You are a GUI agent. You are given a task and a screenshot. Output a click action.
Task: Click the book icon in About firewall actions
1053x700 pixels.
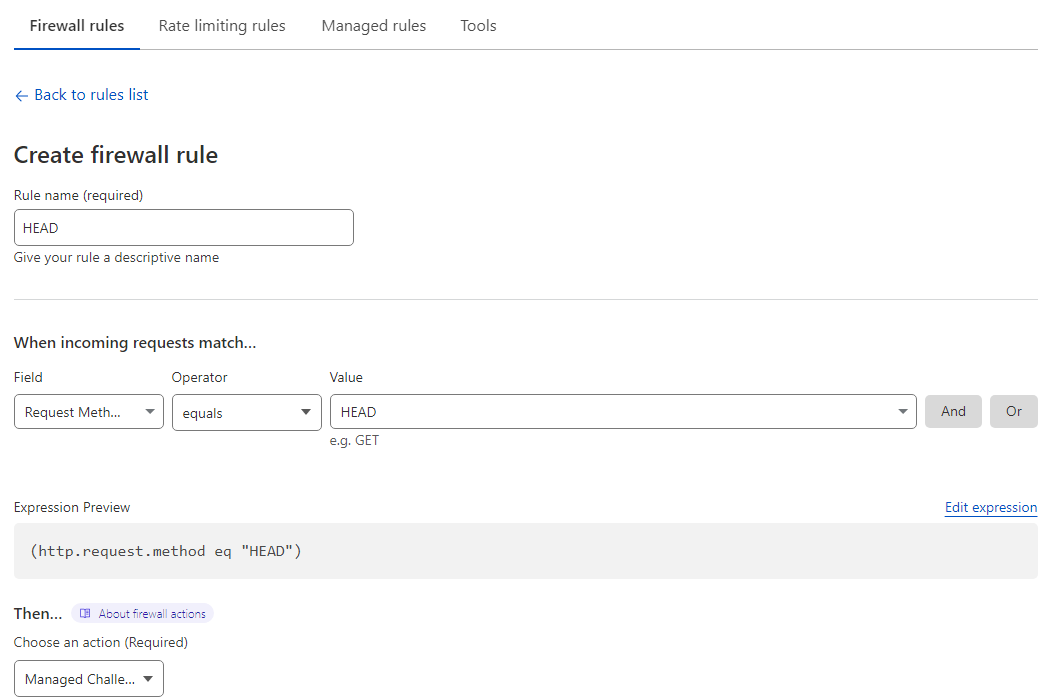[x=85, y=614]
